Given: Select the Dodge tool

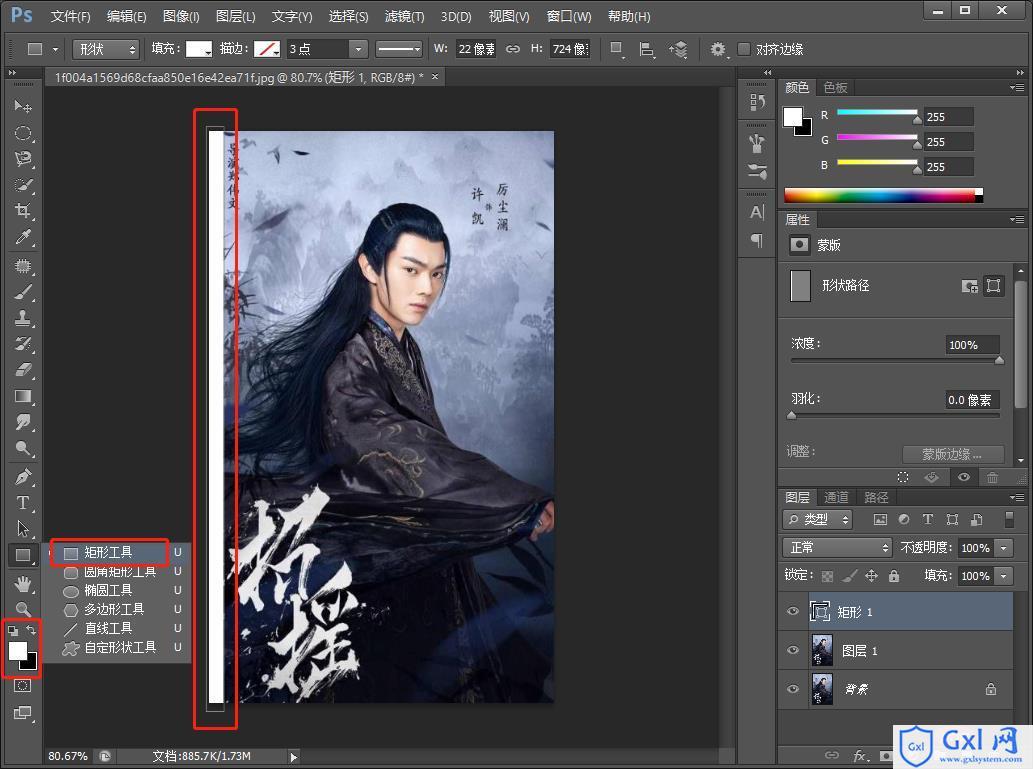Looking at the screenshot, I should pos(22,449).
